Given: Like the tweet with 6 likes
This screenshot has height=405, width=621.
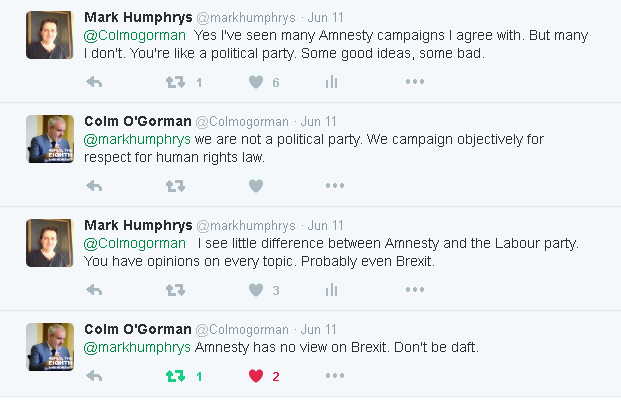Looking at the screenshot, I should 255,82.
